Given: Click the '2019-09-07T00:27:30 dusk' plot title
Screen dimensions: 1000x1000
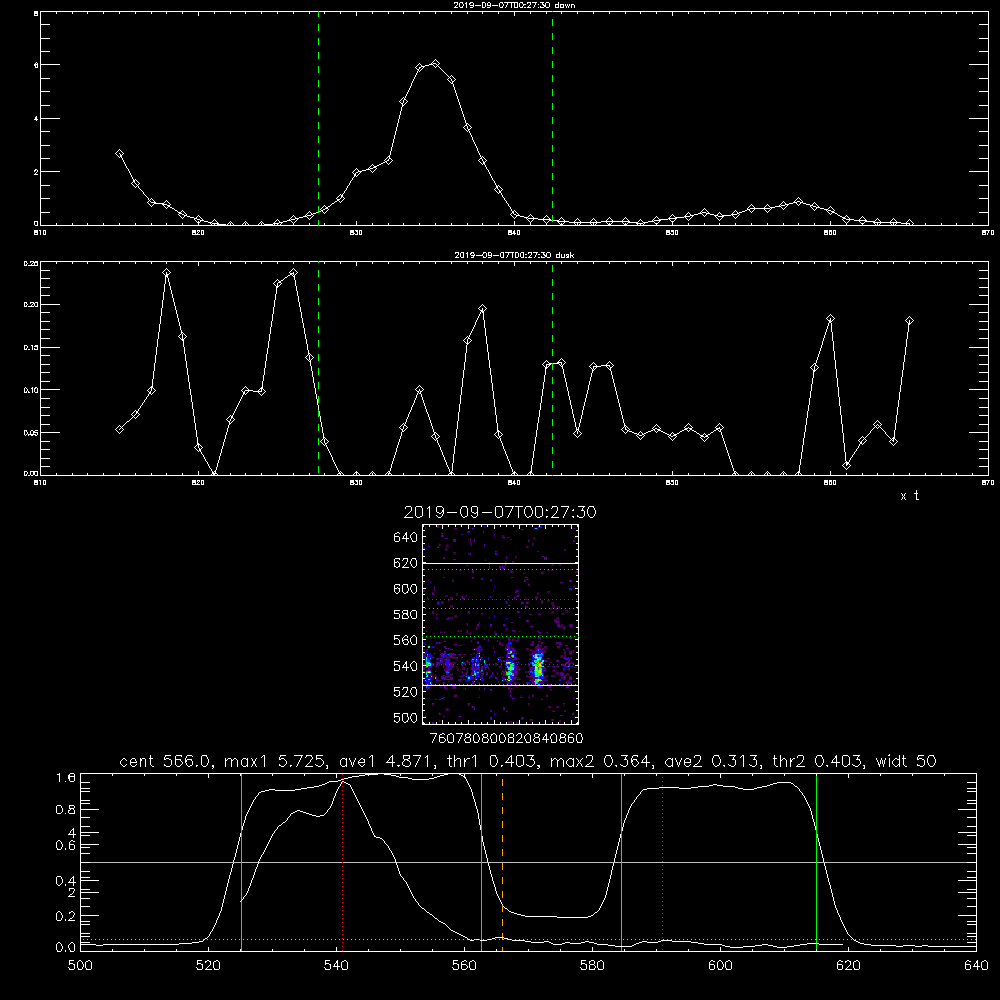Looking at the screenshot, I should [514, 255].
